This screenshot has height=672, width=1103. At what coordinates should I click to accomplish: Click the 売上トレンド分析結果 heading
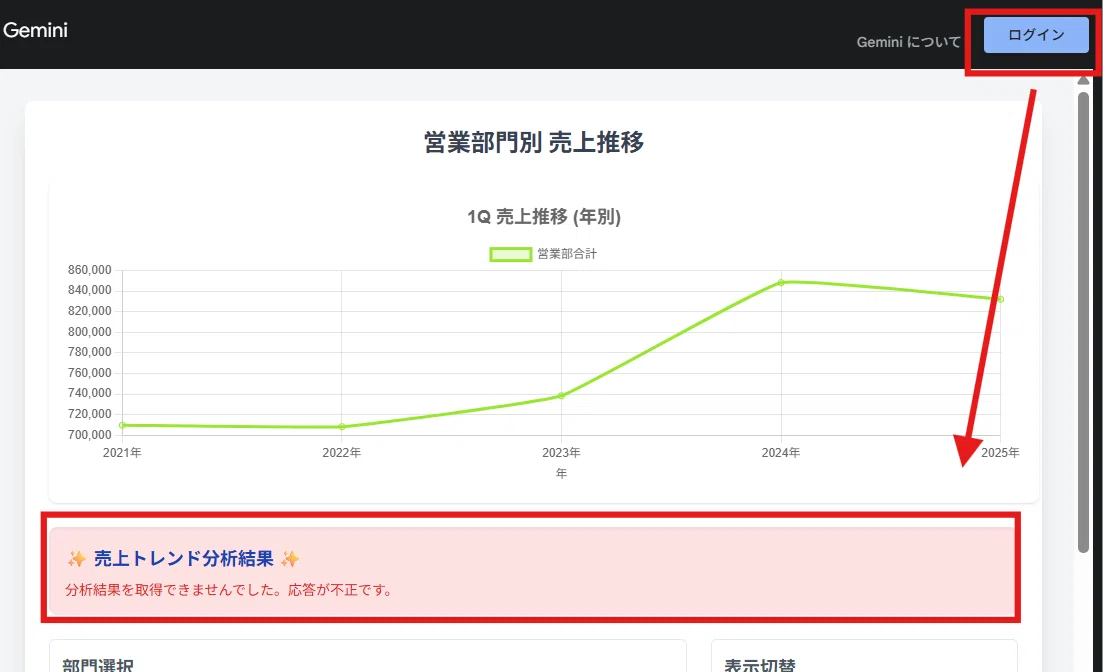click(184, 559)
